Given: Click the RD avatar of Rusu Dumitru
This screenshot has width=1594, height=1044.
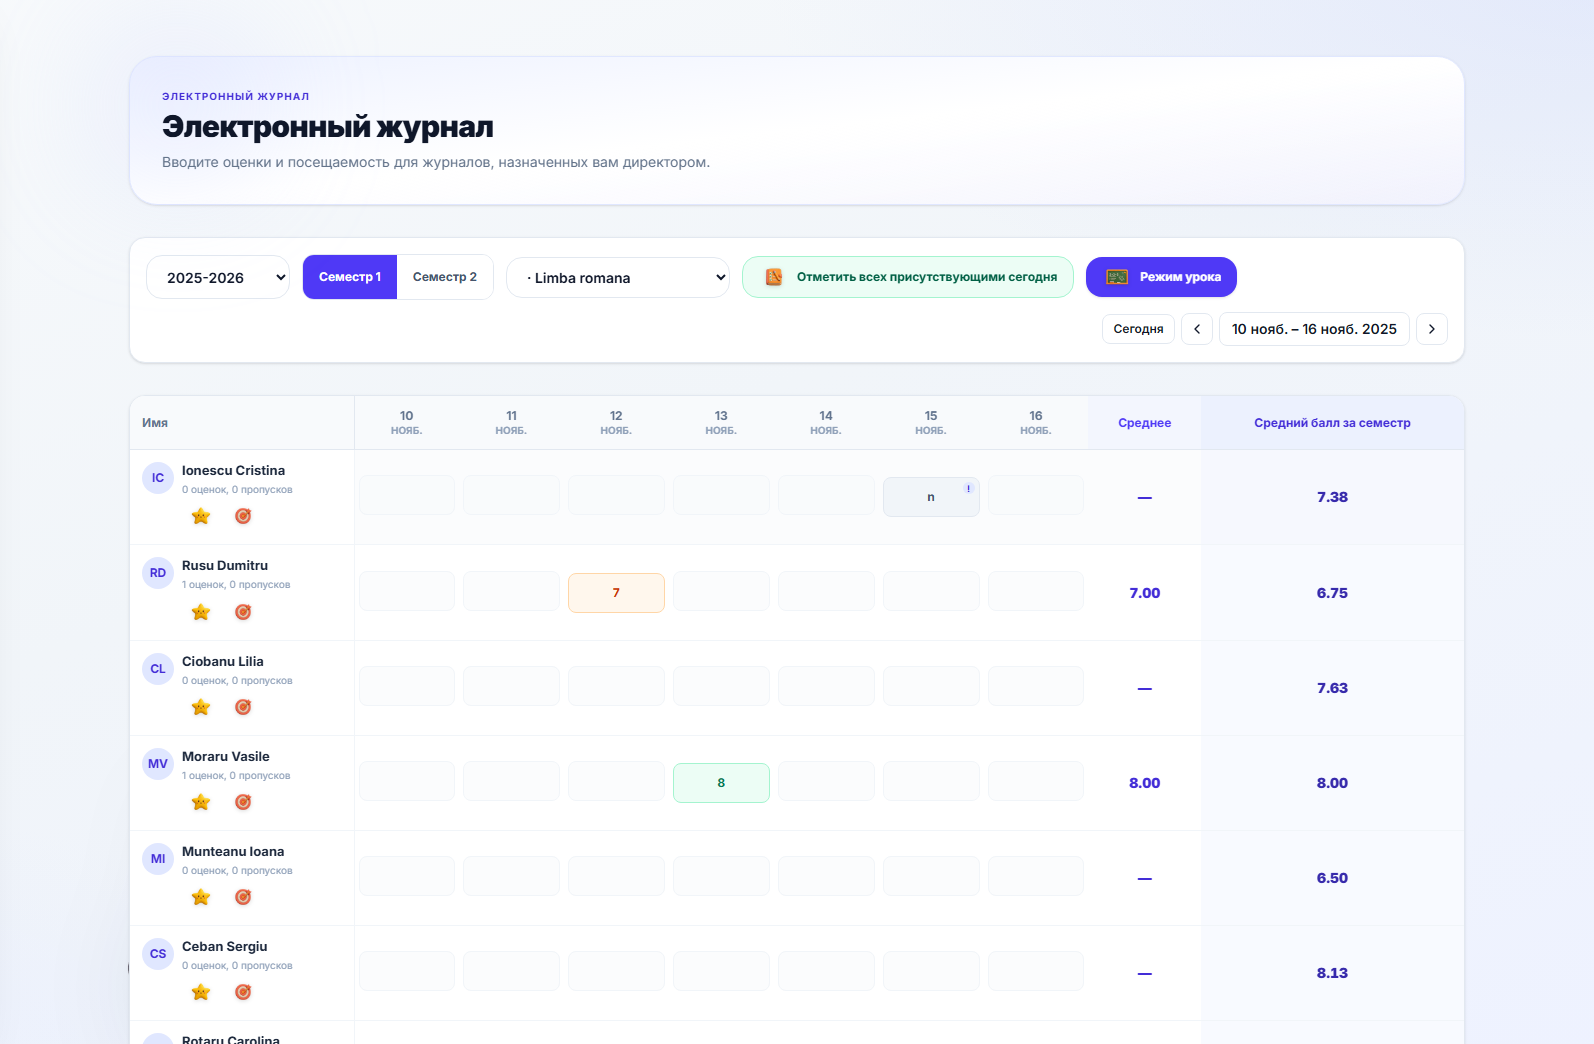Looking at the screenshot, I should [158, 573].
